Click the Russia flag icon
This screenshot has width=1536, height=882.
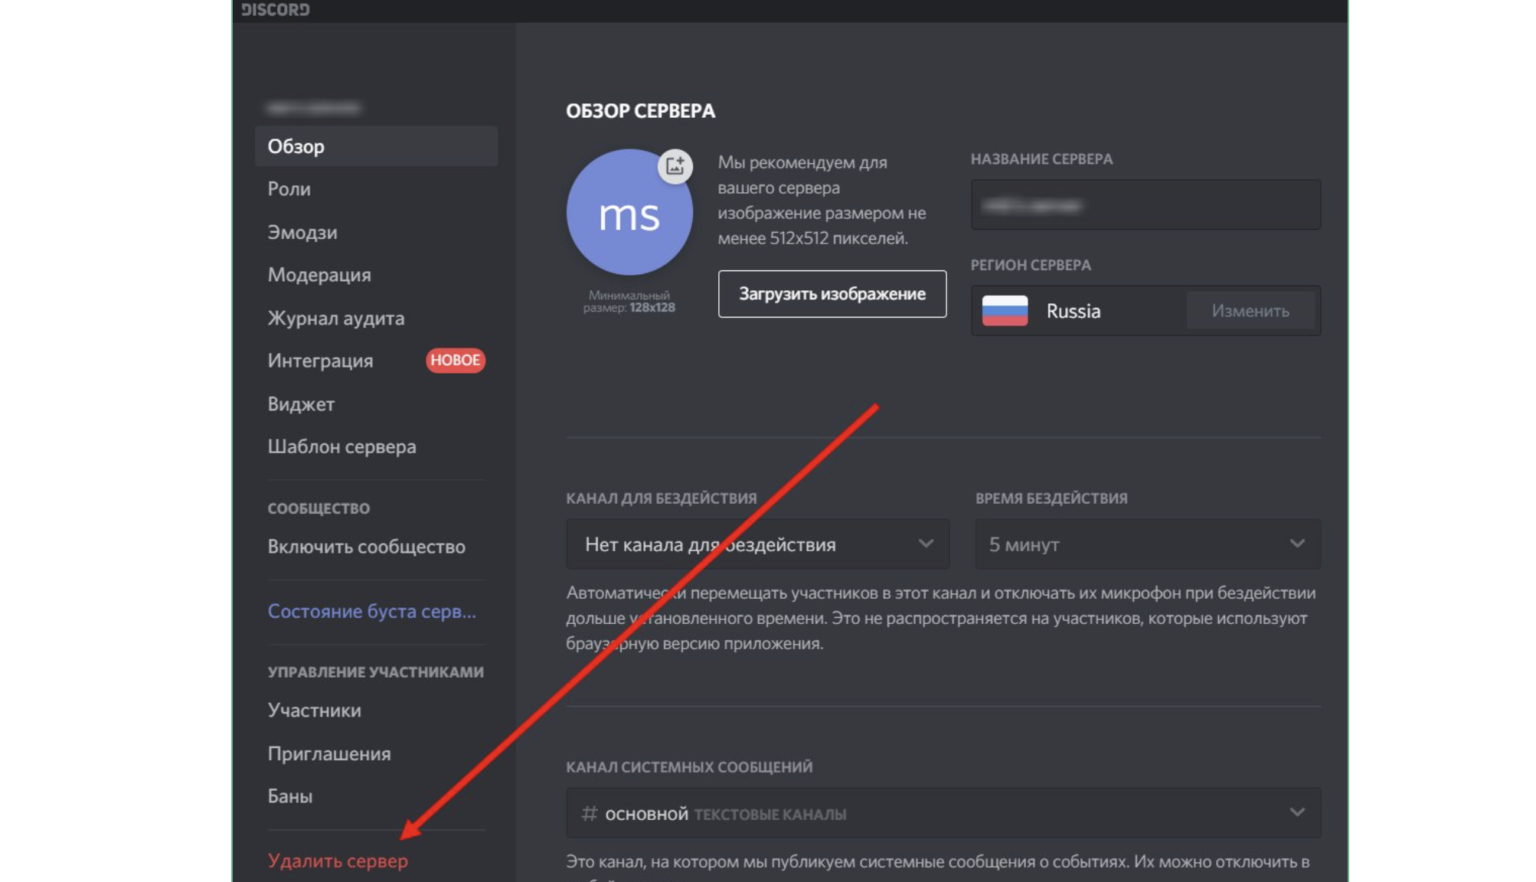coord(1005,311)
